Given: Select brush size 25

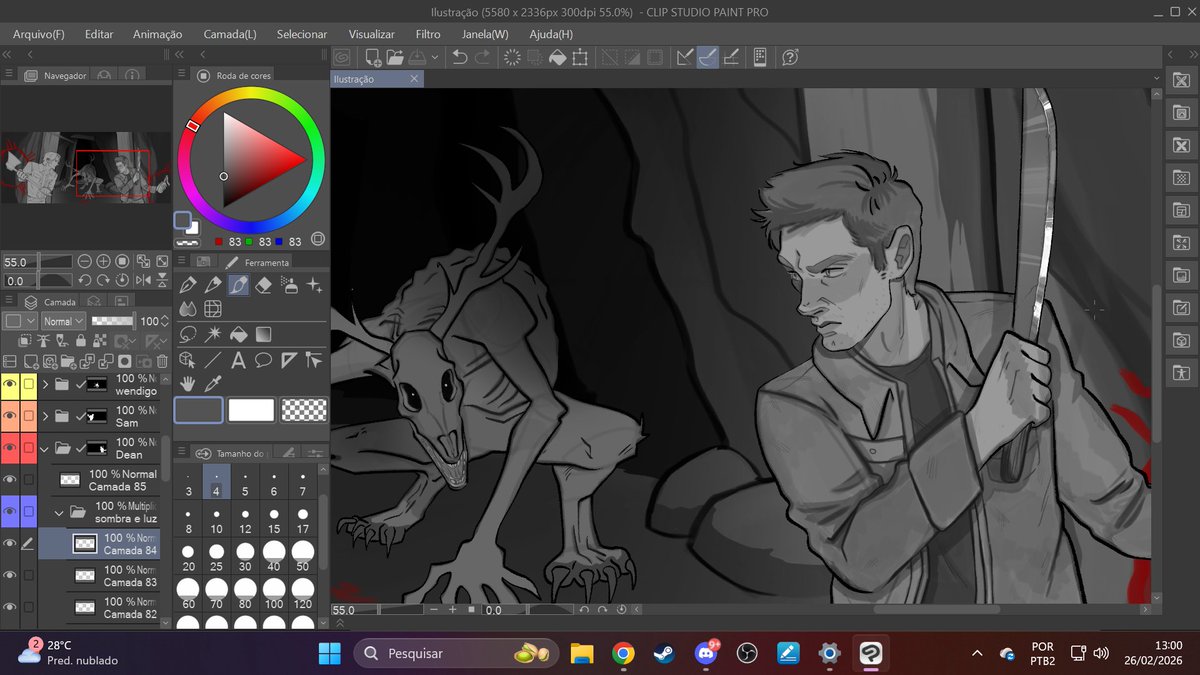Looking at the screenshot, I should point(217,557).
